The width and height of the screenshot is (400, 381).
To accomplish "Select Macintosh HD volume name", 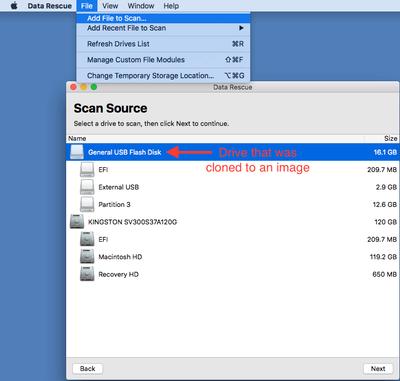I will click(120, 257).
